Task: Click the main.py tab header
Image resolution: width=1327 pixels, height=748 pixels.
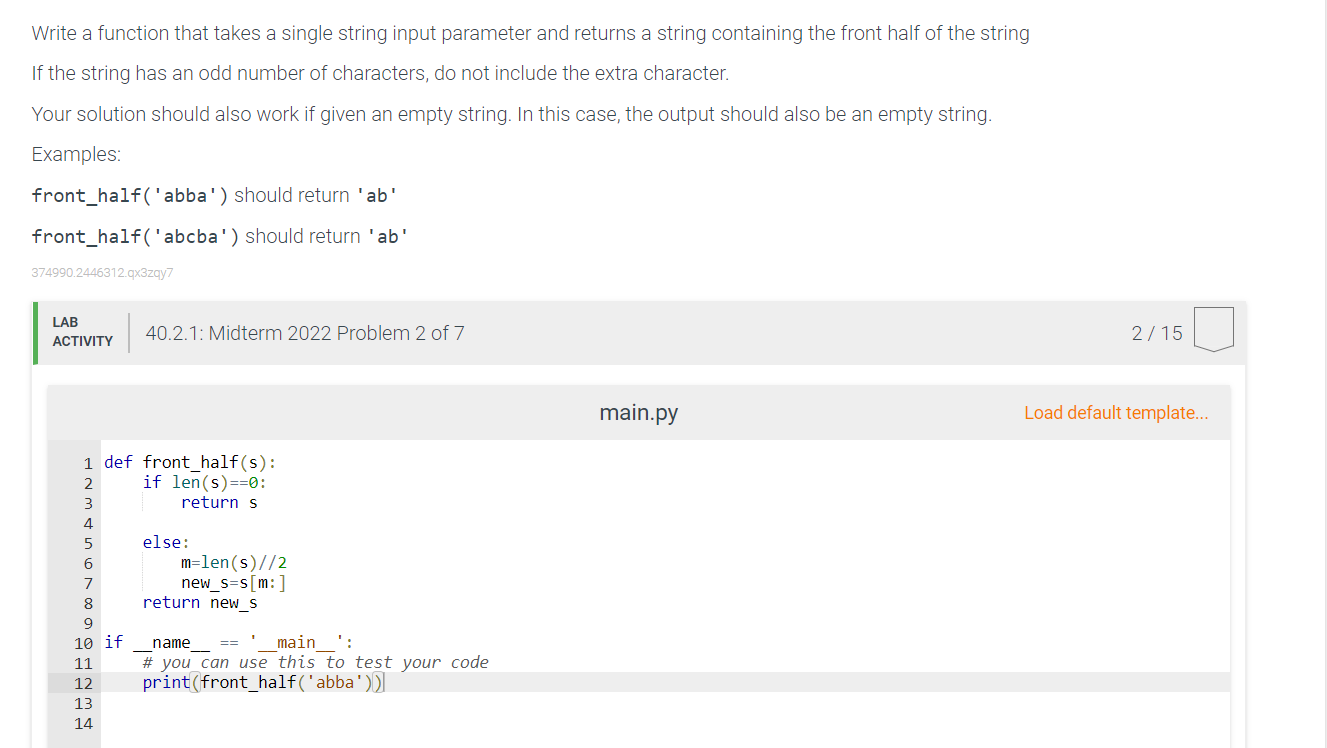Action: 638,412
